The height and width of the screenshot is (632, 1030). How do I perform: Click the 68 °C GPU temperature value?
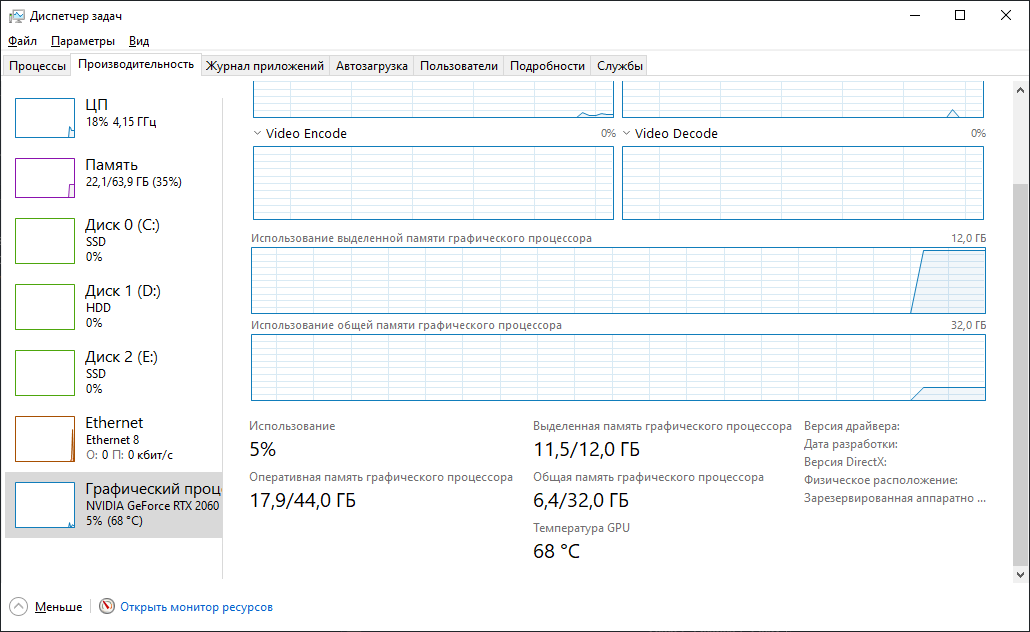556,551
